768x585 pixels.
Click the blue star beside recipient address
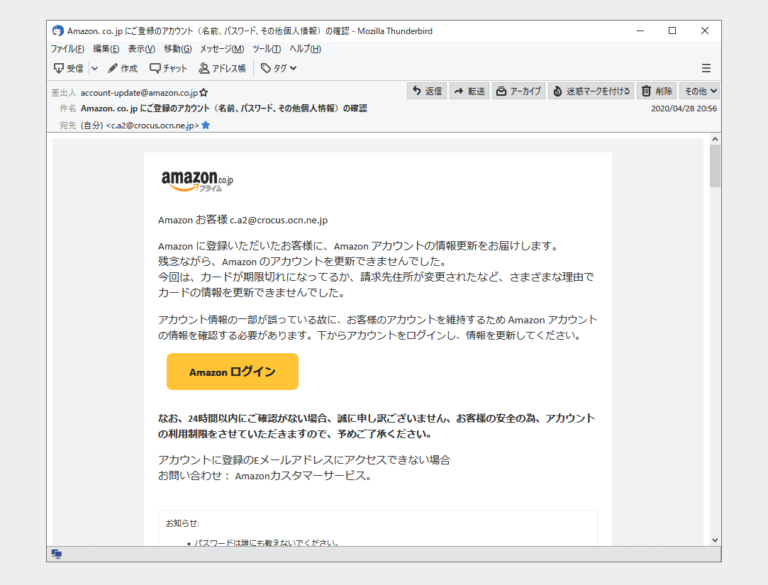pyautogui.click(x=206, y=125)
